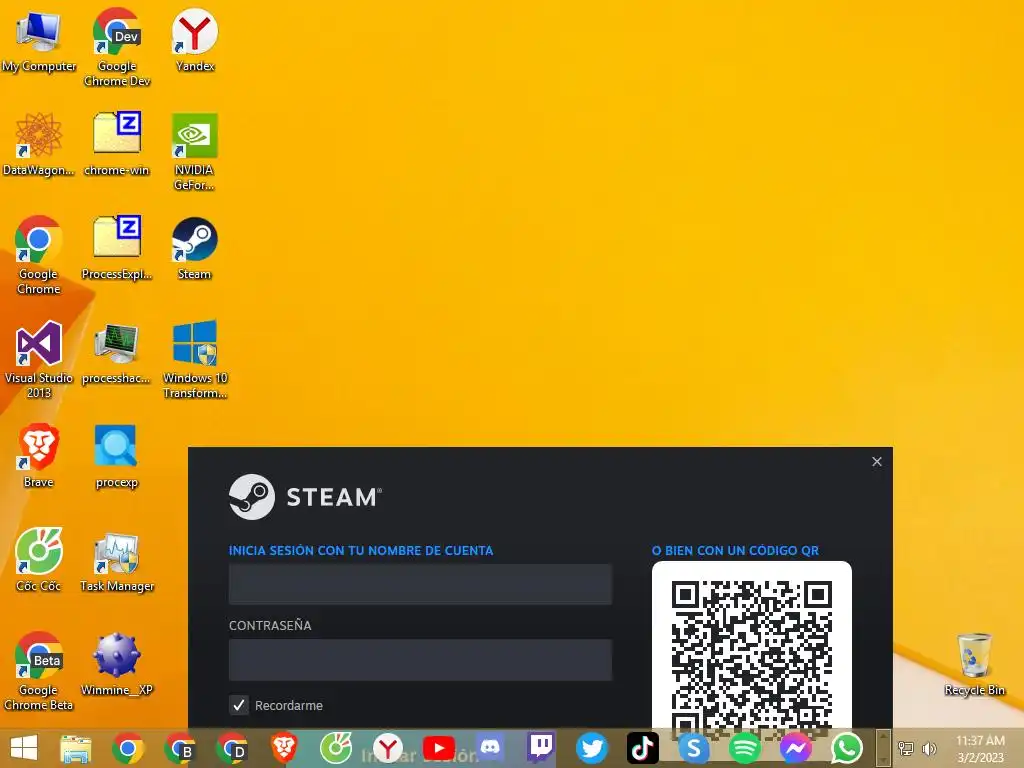1024x768 pixels.
Task: Select the procexp desktop icon
Action: (x=116, y=456)
